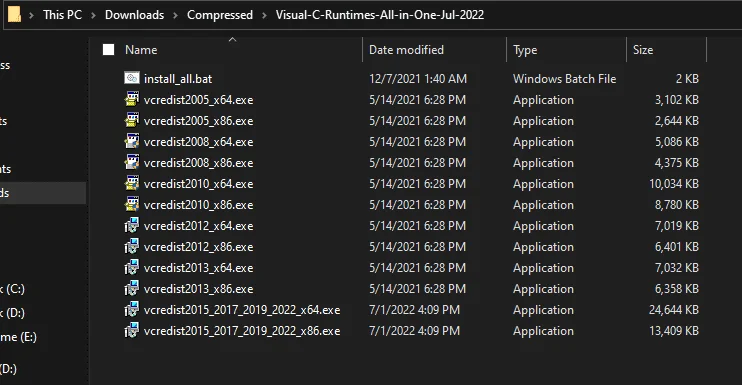Viewport: 742px width, 385px height.
Task: Click the vcredist2005_x86.exe installer icon
Action: click(132, 120)
